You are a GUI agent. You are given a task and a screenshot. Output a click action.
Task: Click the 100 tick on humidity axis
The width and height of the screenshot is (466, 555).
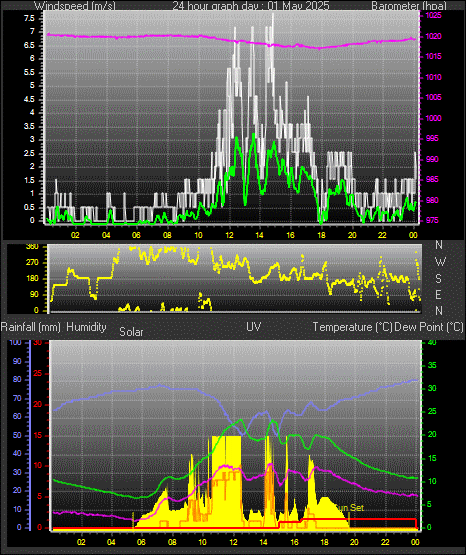coord(16,343)
